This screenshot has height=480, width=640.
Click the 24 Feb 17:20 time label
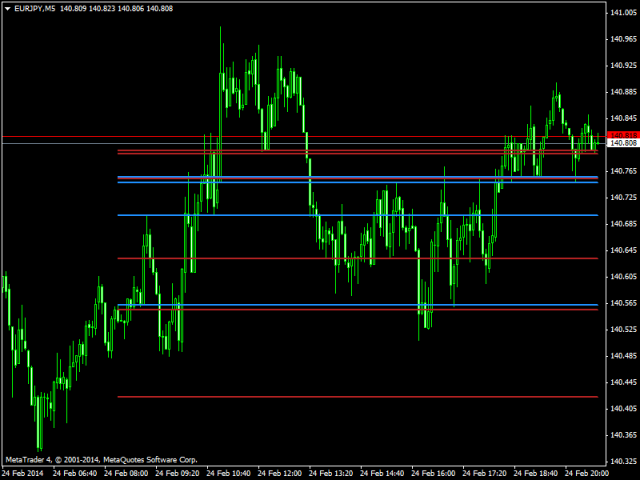pyautogui.click(x=484, y=473)
